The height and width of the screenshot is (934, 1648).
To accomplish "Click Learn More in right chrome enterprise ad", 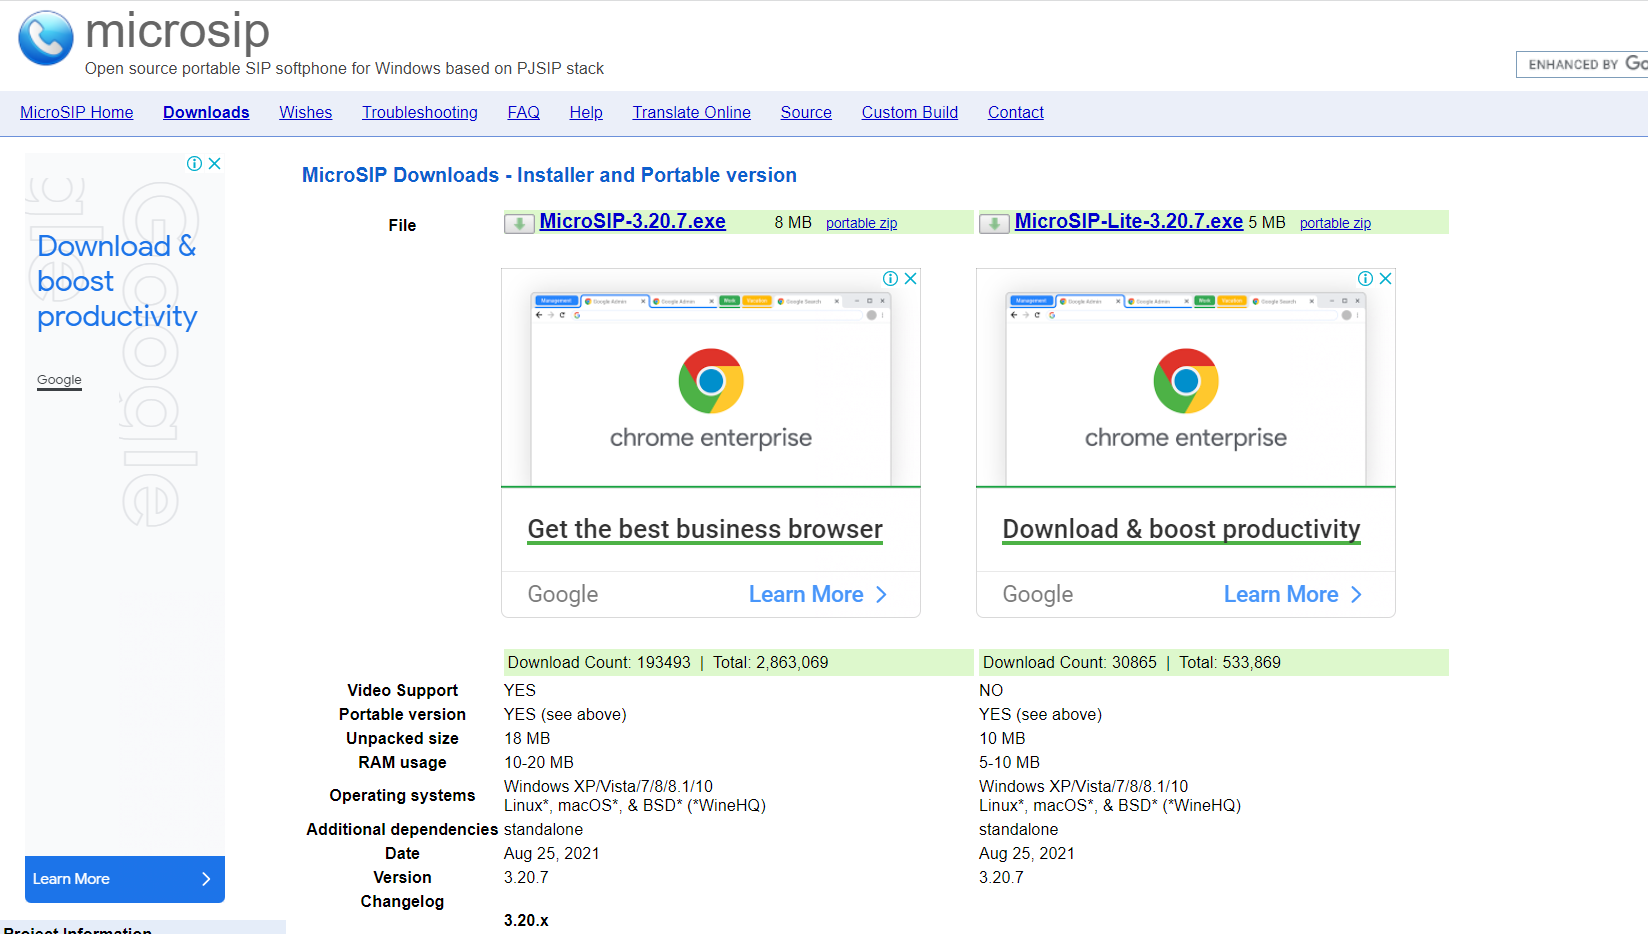I will [1281, 595].
